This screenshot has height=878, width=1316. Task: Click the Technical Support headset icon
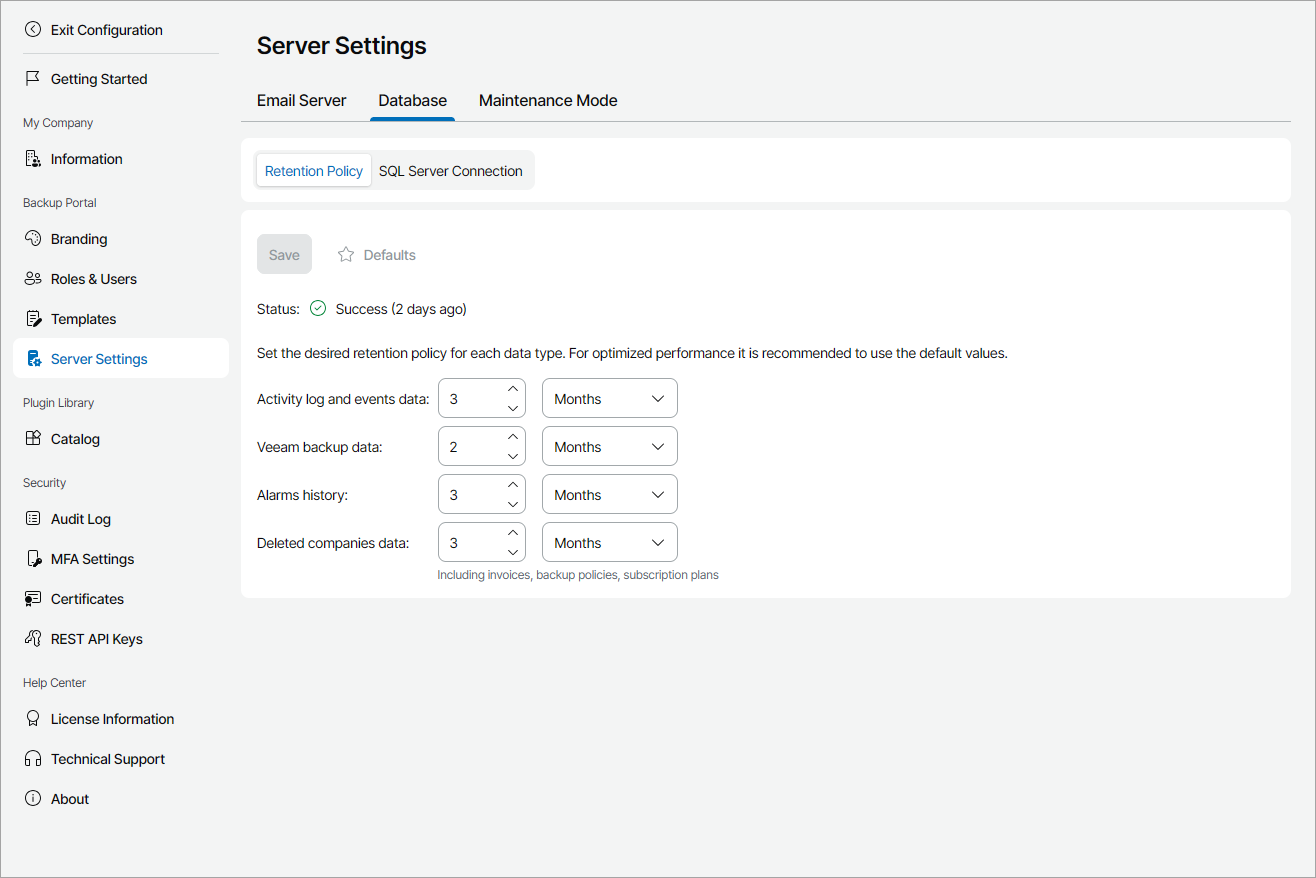[33, 759]
